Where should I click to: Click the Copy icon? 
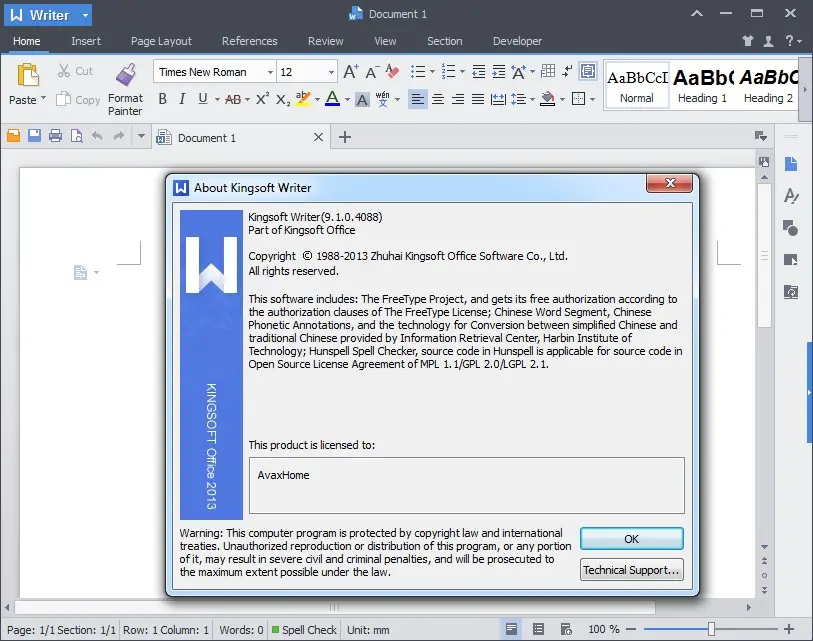63,99
